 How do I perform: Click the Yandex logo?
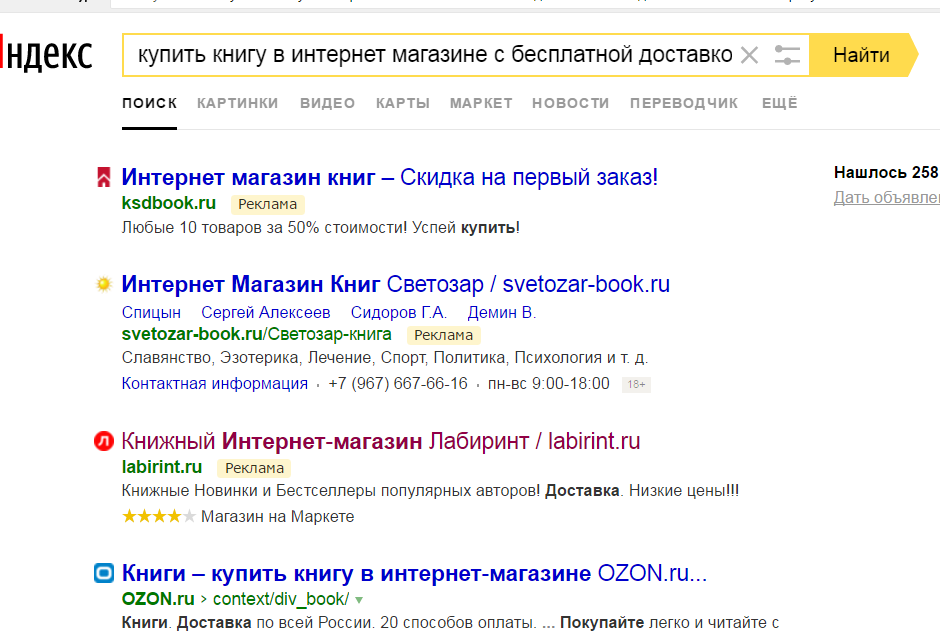[x=46, y=54]
